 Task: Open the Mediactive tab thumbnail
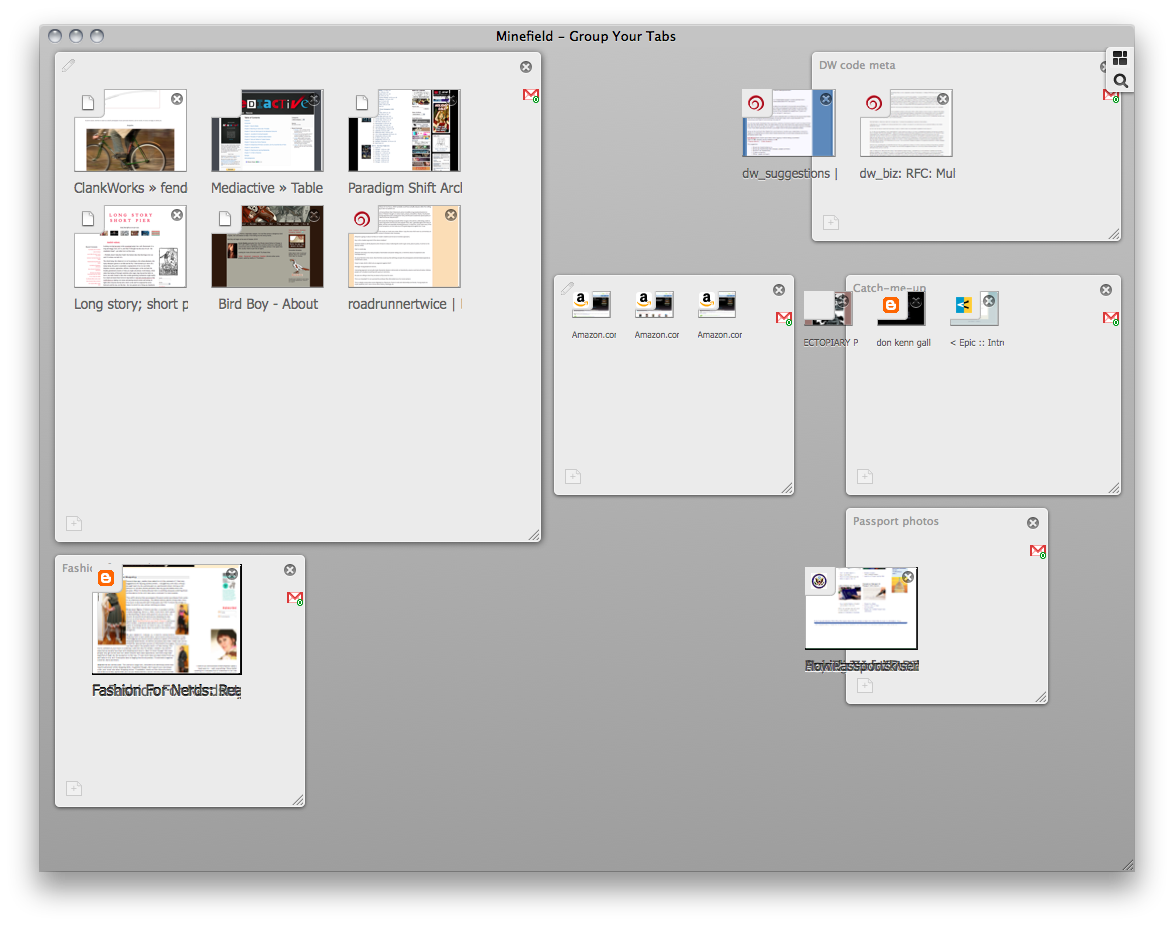tap(267, 131)
